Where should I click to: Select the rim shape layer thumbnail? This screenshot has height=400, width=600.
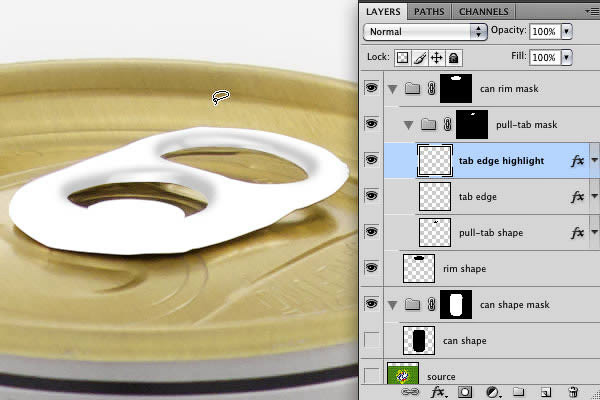point(419,269)
